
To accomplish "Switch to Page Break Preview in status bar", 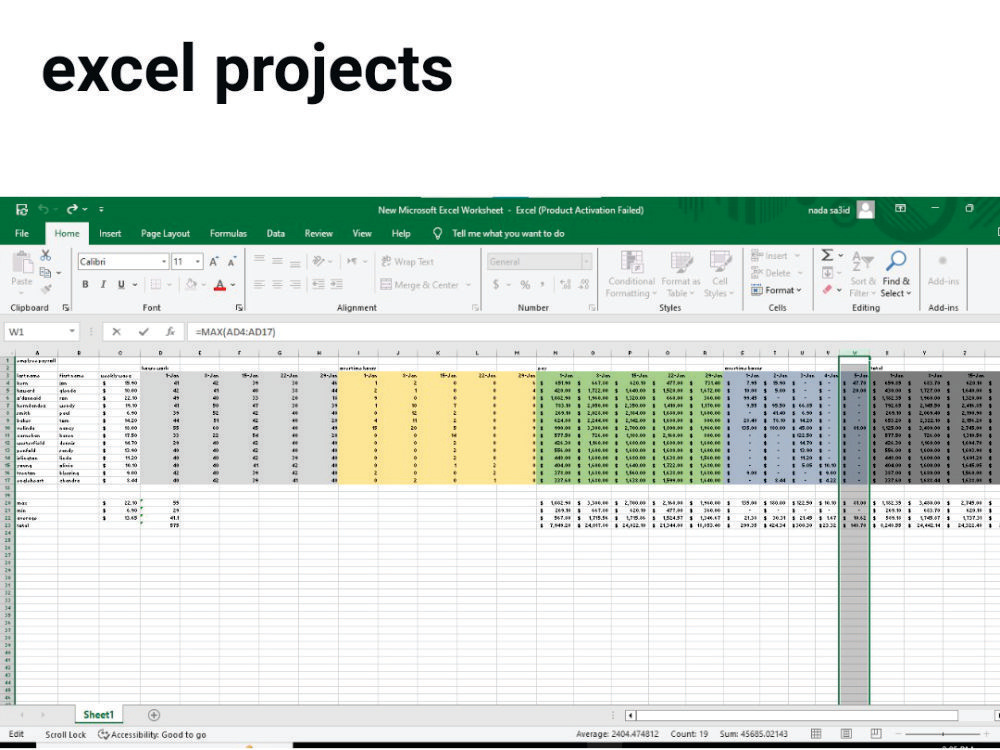I will pyautogui.click(x=876, y=734).
